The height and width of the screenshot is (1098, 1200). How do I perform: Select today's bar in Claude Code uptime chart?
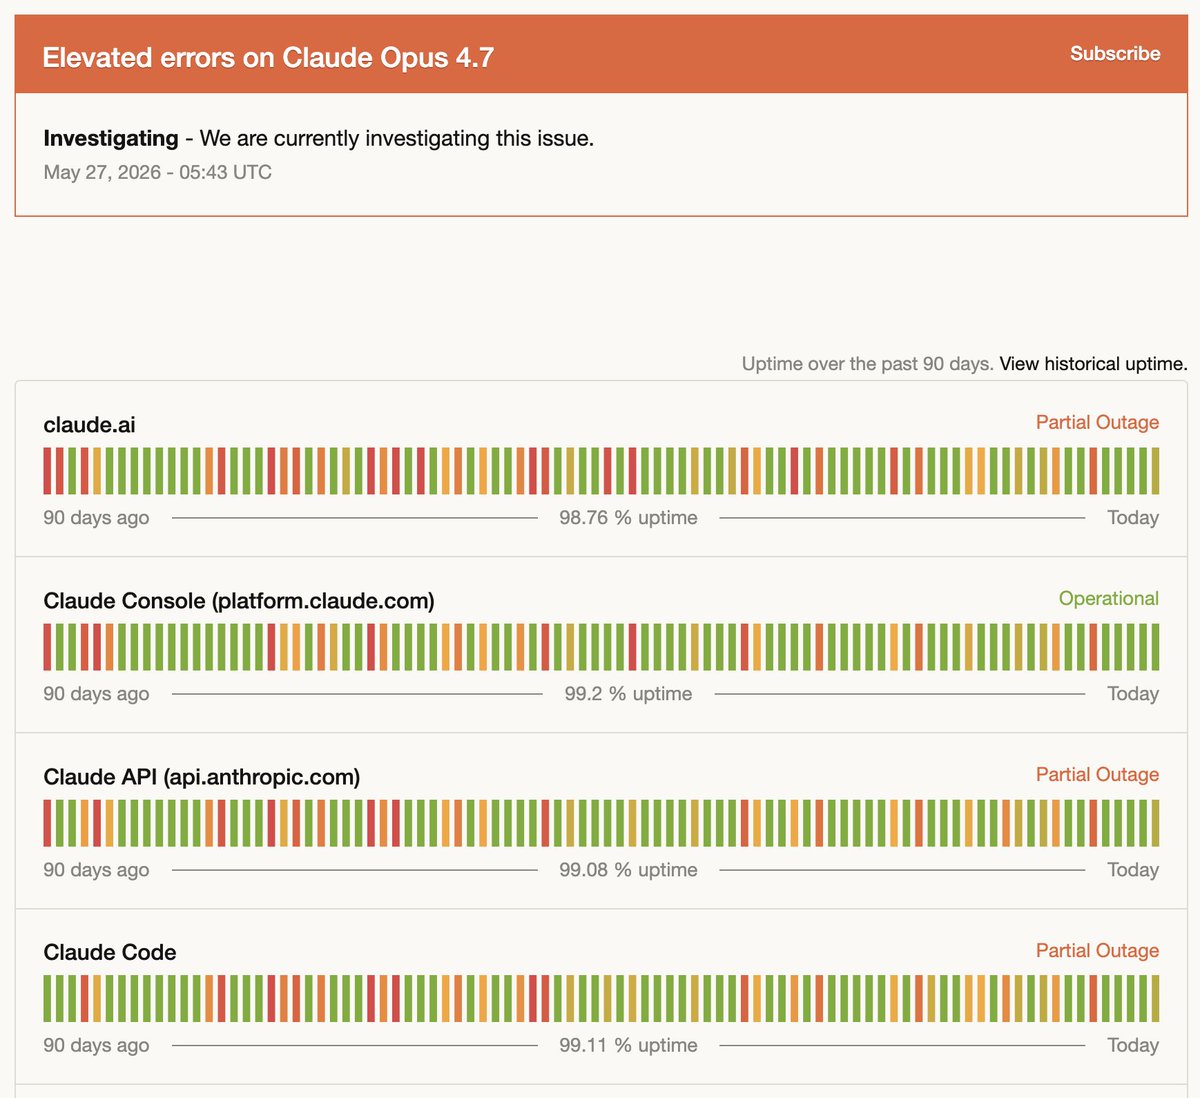pyautogui.click(x=1155, y=998)
